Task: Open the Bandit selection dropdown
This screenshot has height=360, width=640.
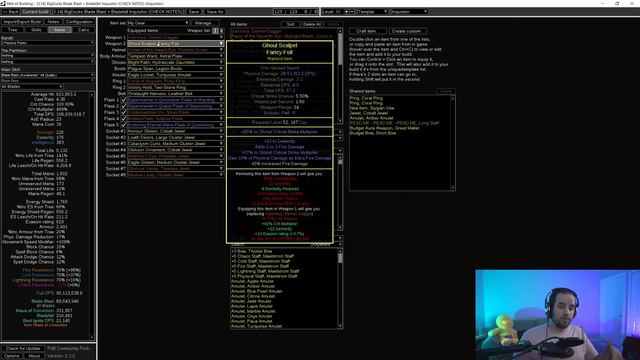Action: tap(47, 42)
